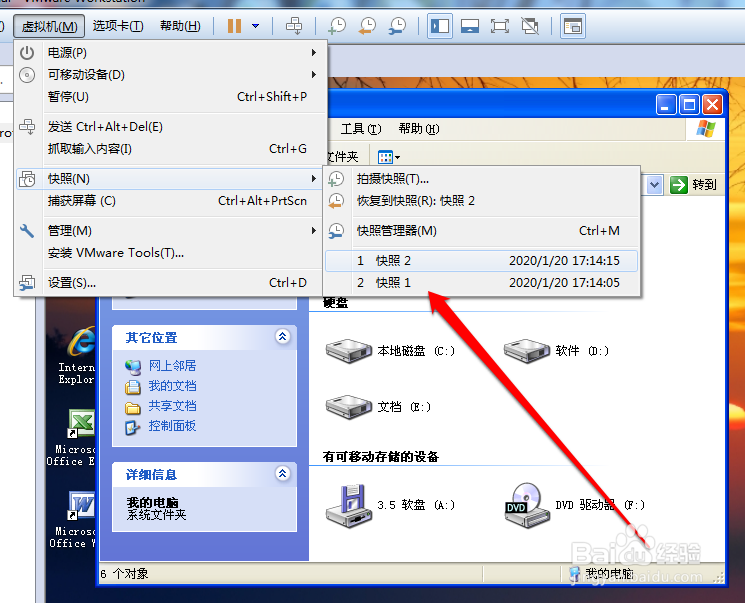Viewport: 745px width, 603px height.
Task: Select the 软件 (D:) drive
Action: (x=556, y=351)
